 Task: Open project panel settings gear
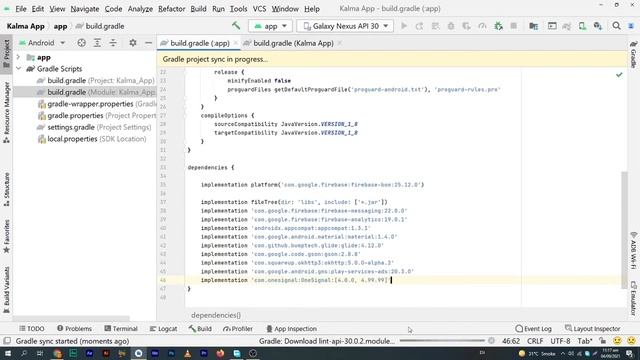133,43
